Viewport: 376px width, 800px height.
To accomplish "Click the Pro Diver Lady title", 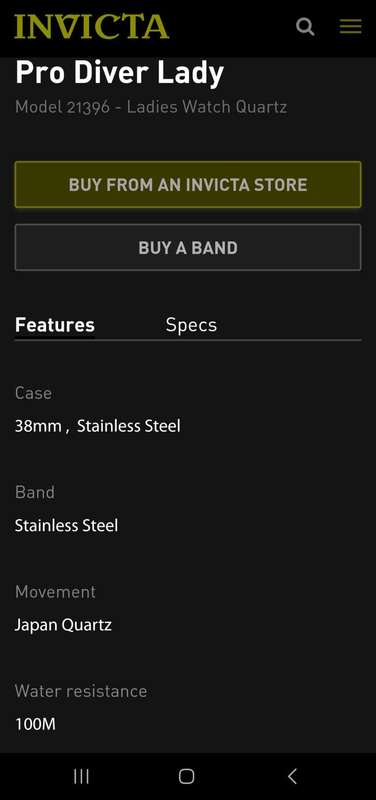I will point(119,73).
